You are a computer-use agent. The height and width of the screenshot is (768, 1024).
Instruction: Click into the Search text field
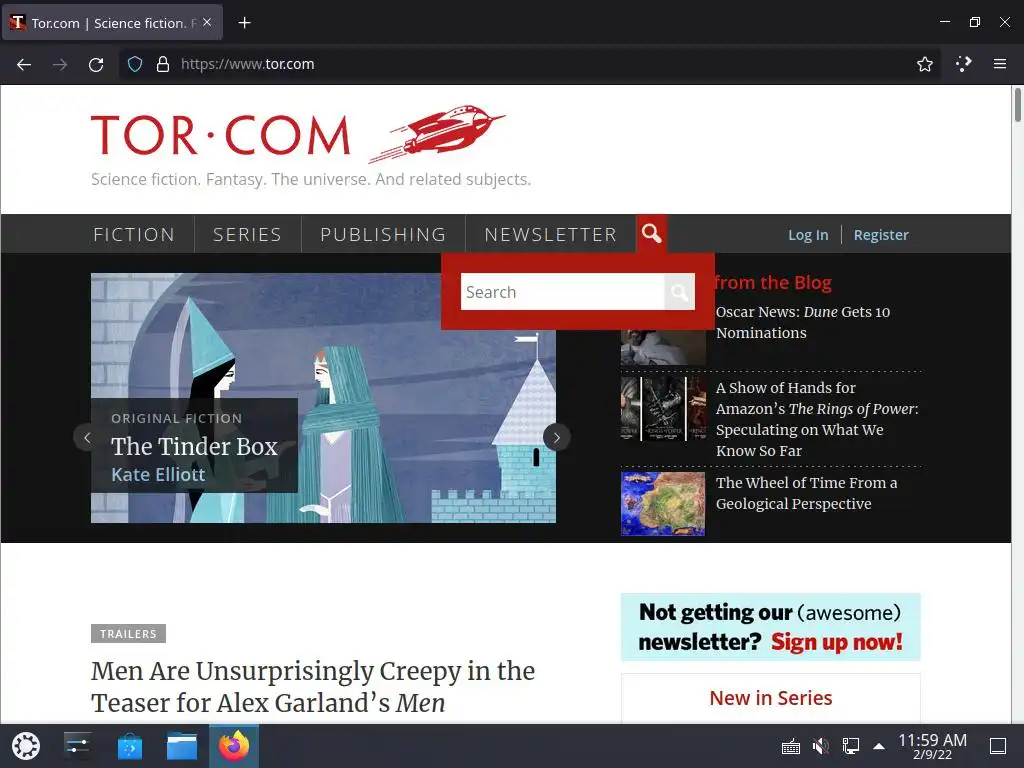562,292
